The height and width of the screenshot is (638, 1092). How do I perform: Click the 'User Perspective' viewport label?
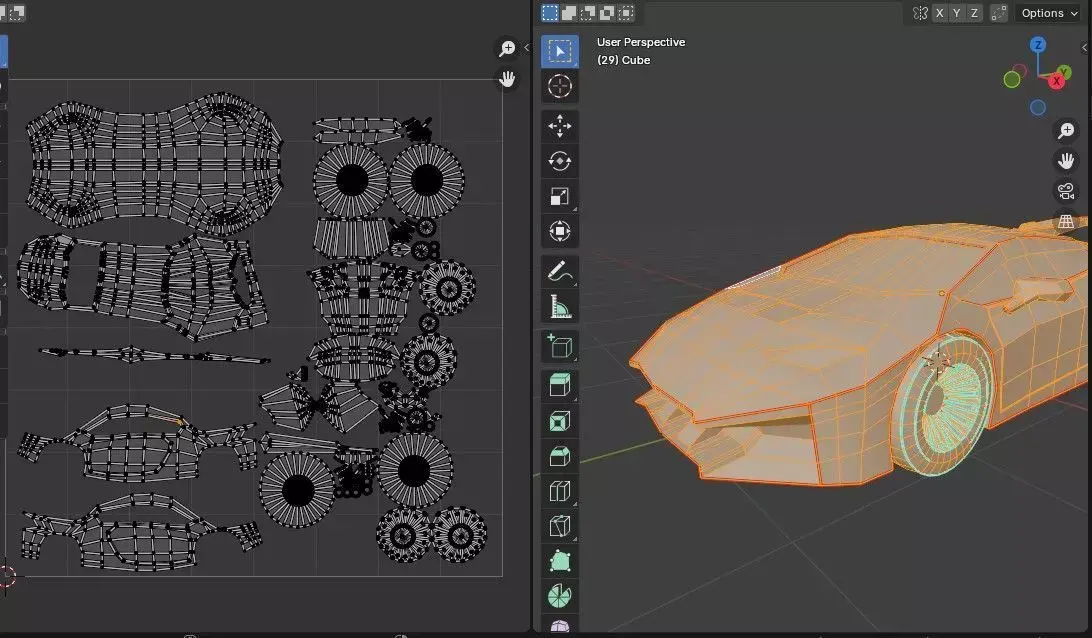click(641, 42)
